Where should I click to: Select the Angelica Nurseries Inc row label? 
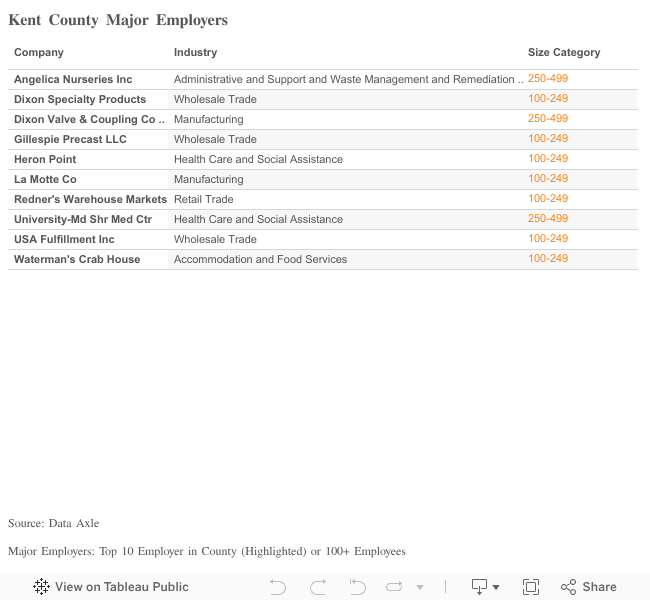[73, 79]
